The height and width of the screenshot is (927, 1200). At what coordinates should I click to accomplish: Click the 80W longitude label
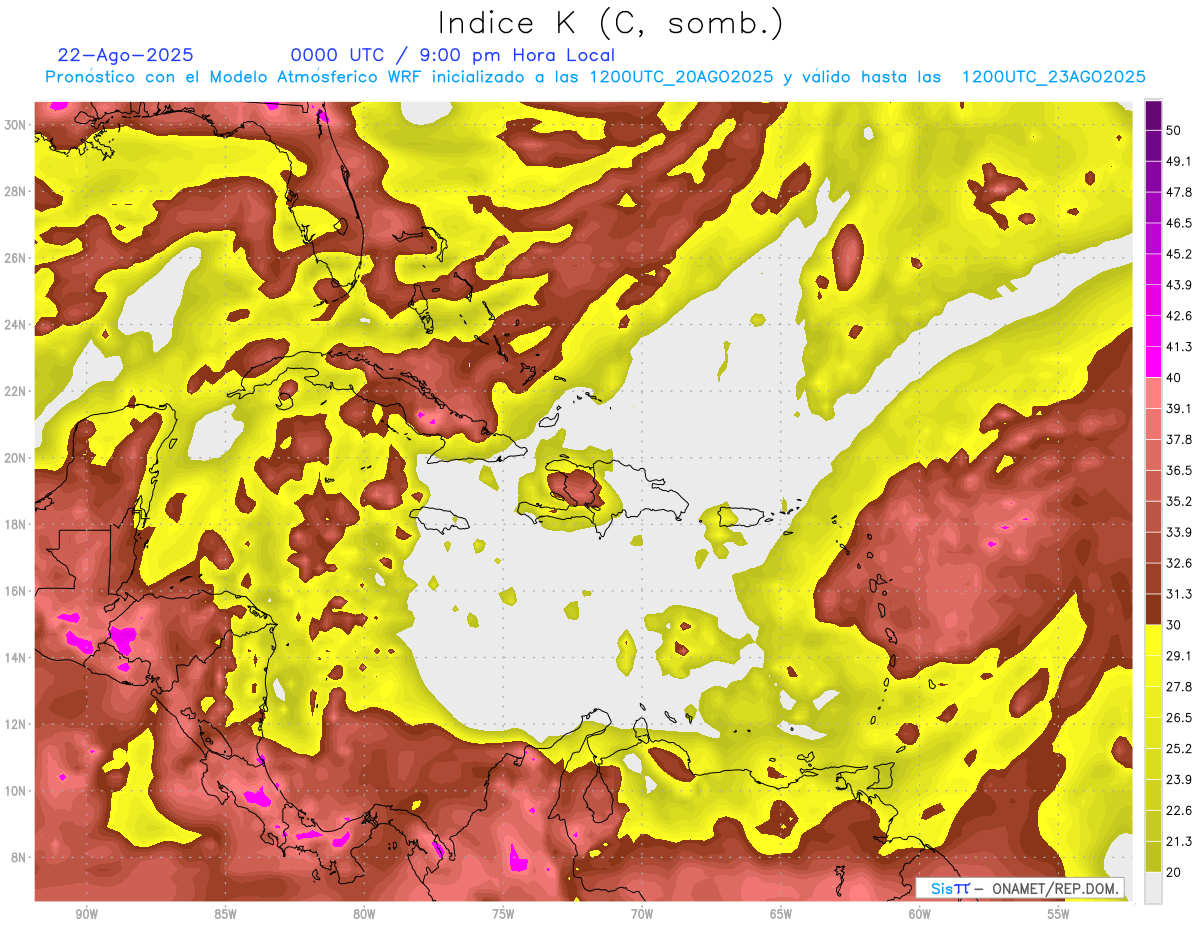click(x=364, y=914)
